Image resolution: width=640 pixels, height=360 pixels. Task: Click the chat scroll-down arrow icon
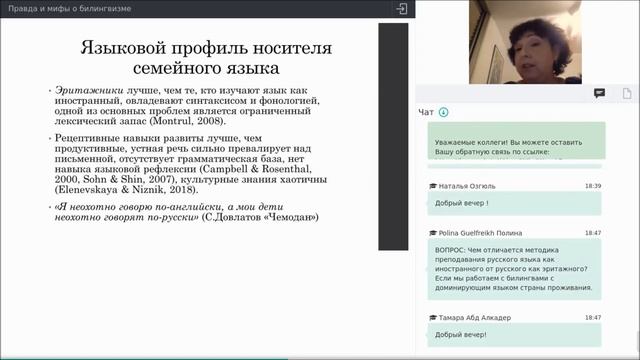tap(443, 112)
